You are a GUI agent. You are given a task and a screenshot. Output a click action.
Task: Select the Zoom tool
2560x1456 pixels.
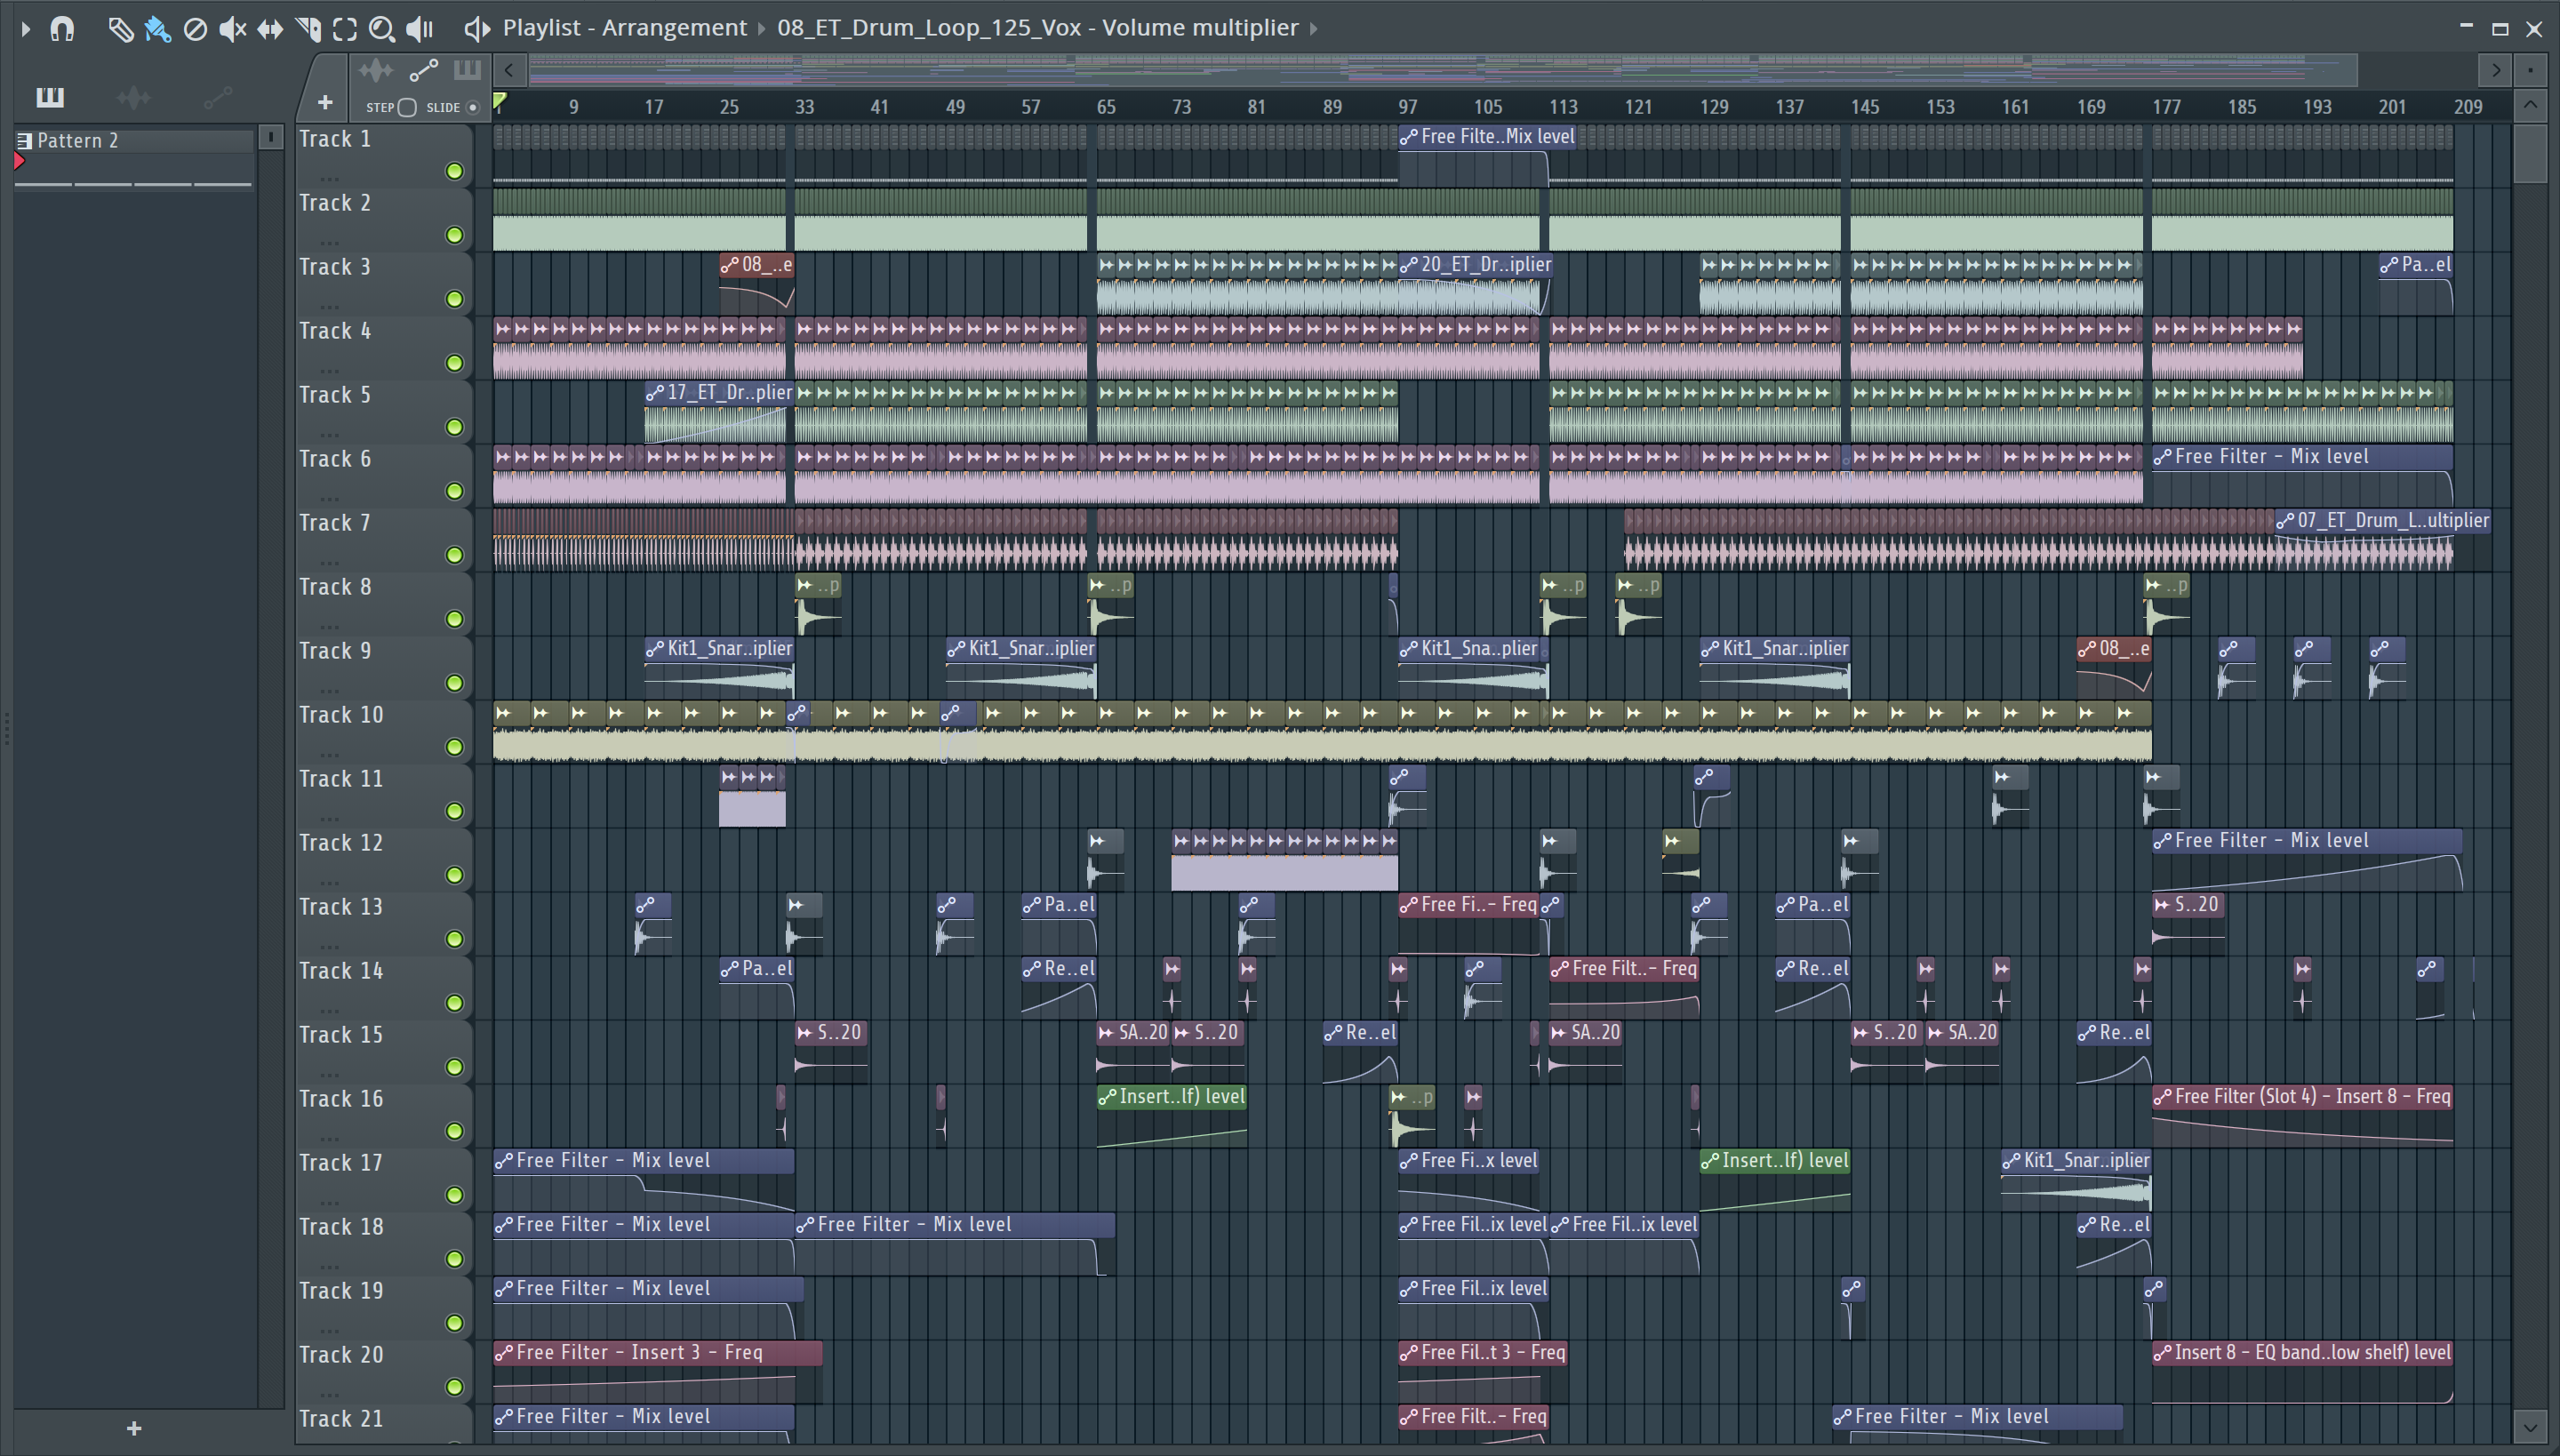[381, 29]
